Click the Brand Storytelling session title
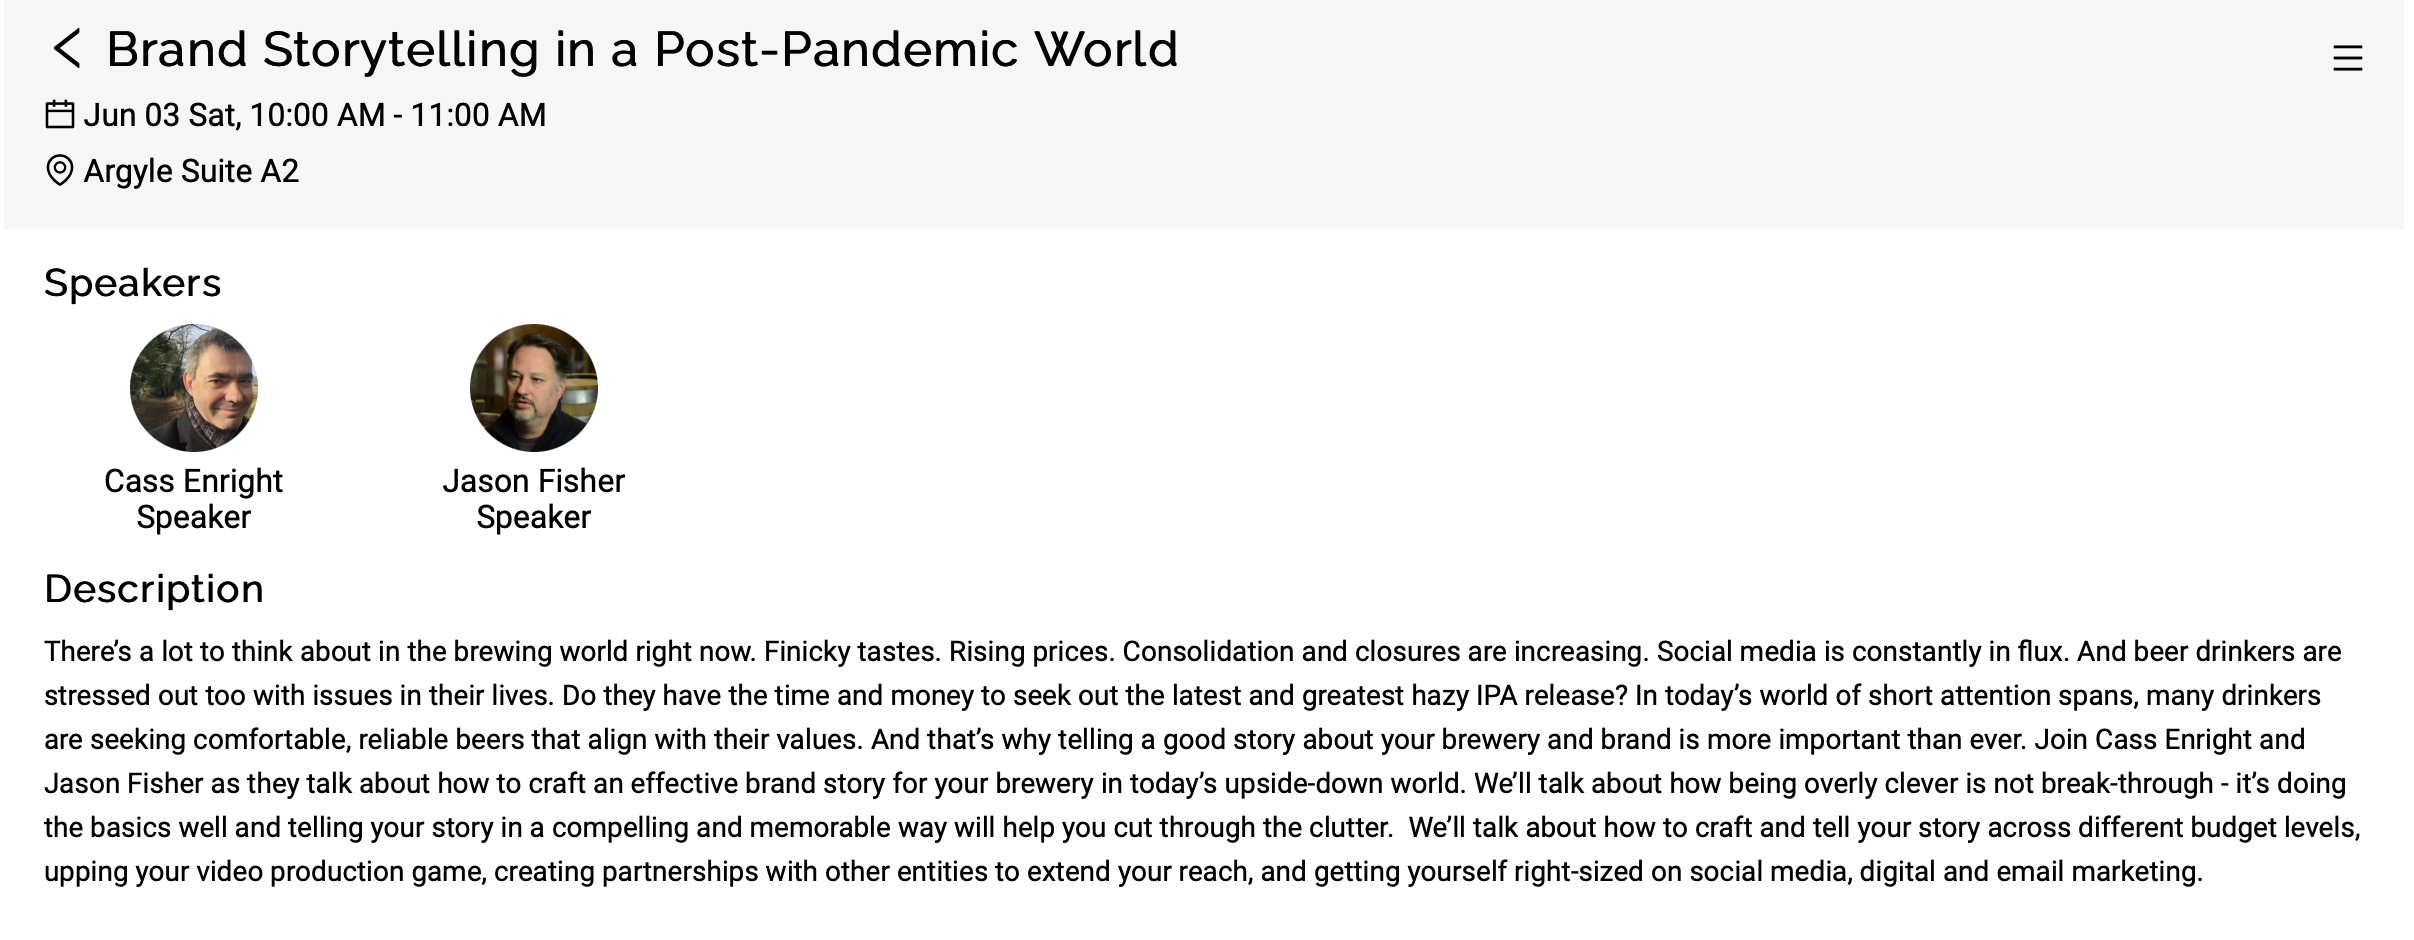The image size is (2414, 940). pyautogui.click(x=642, y=49)
